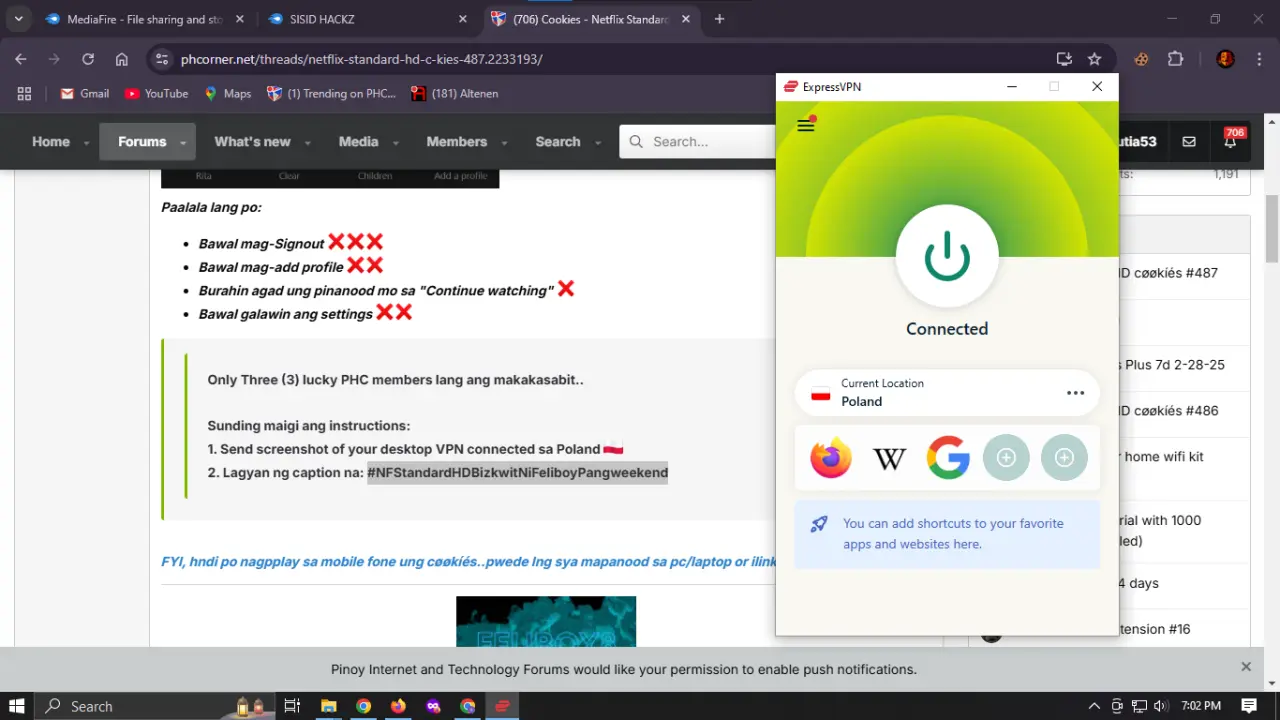Viewport: 1280px width, 720px height.
Task: Open a new browser tab
Action: 719,19
